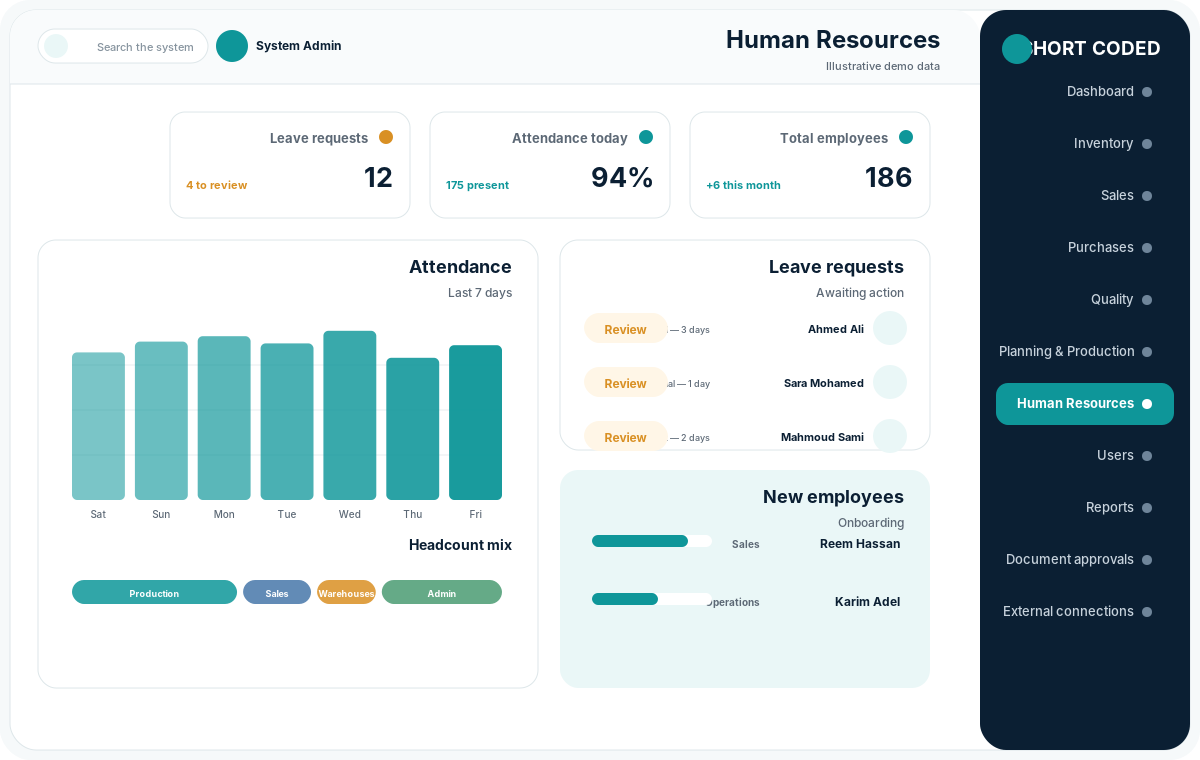
Task: Go to Sales sidebar item
Action: coord(1085,195)
